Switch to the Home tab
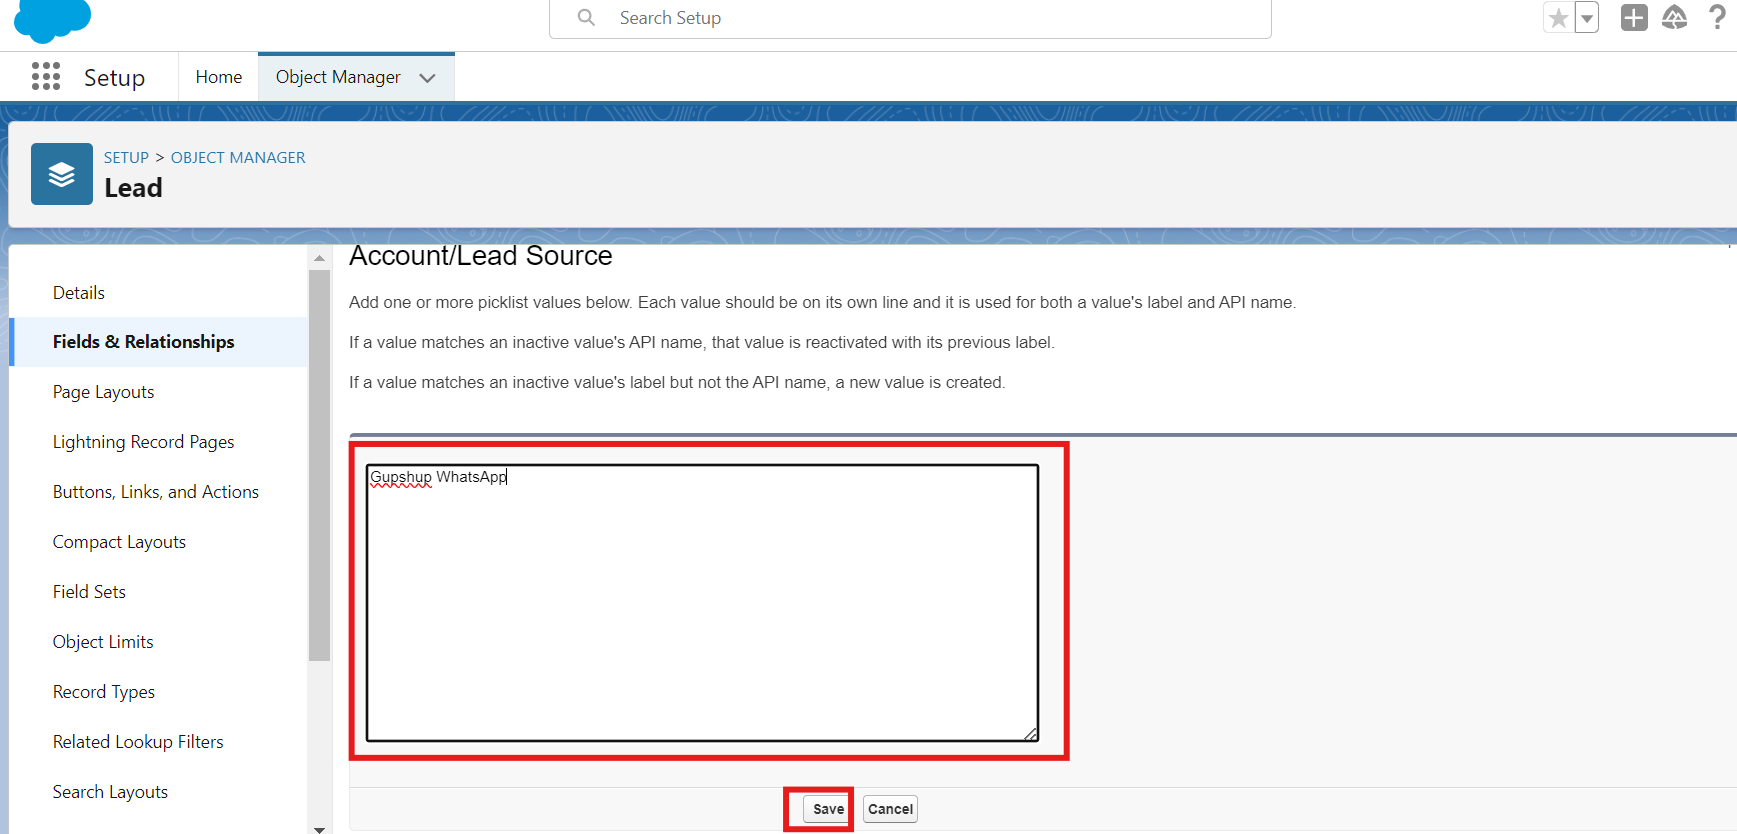 click(x=219, y=77)
